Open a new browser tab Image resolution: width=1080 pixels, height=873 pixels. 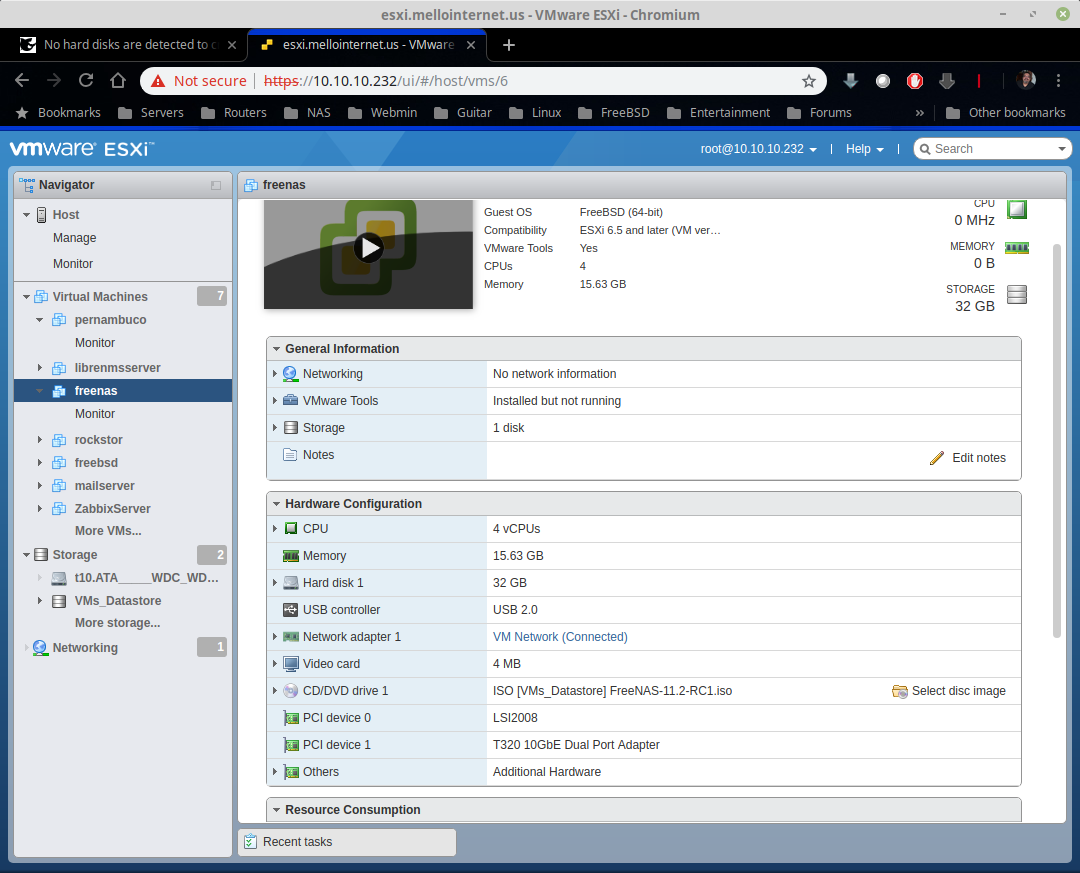click(508, 45)
